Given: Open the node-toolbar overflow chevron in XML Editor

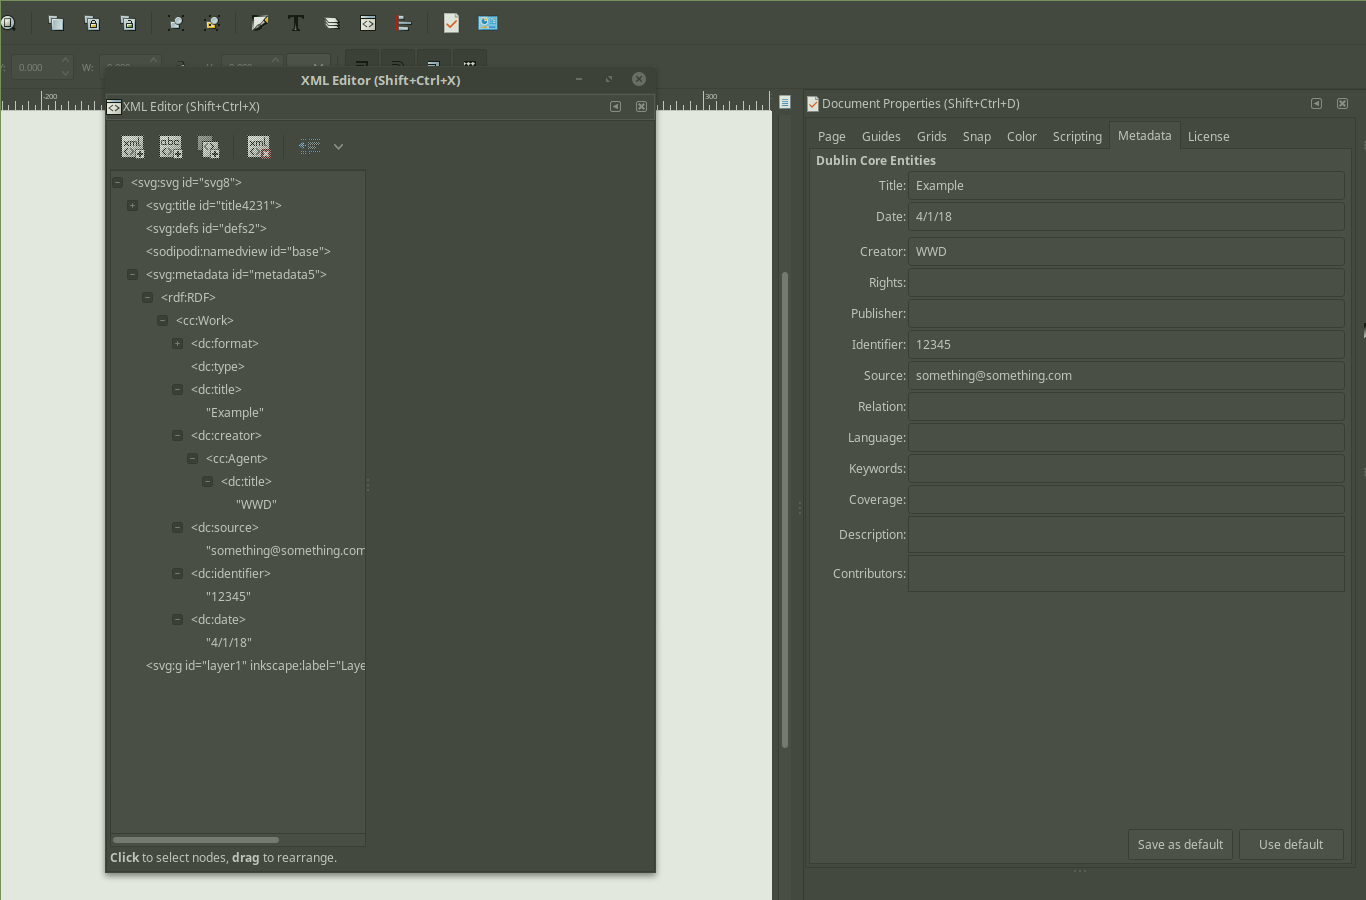Looking at the screenshot, I should [339, 147].
